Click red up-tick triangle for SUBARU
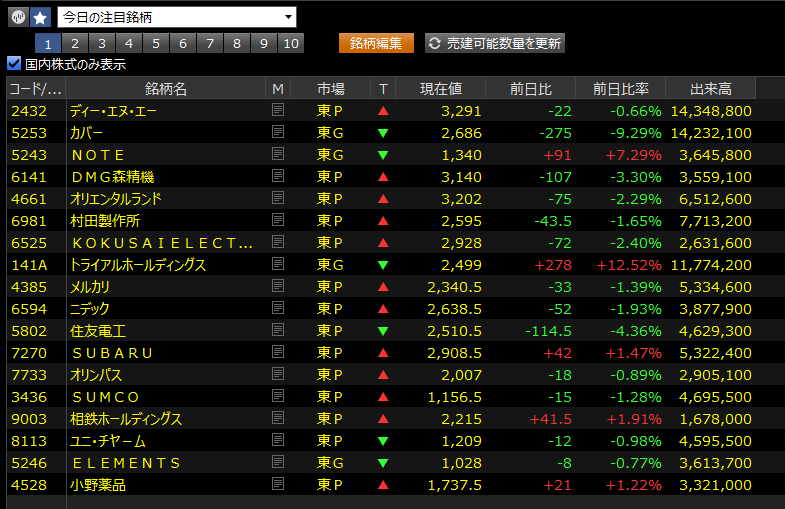 [x=383, y=353]
